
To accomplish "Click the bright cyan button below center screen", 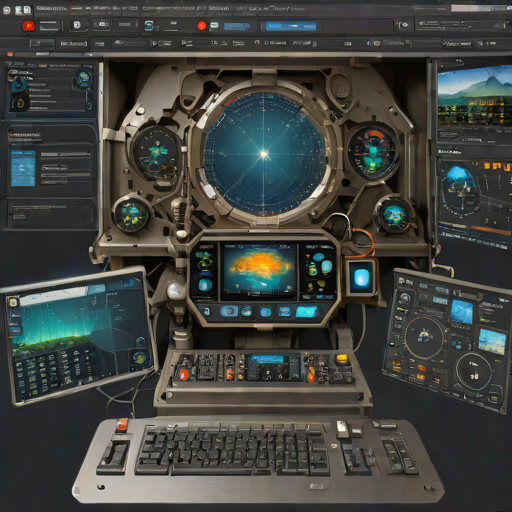I will (306, 312).
